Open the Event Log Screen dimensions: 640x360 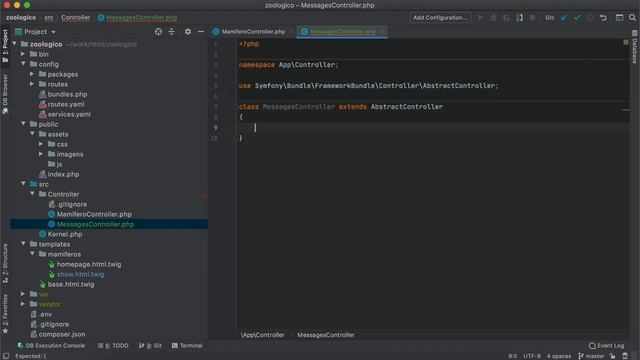(x=606, y=346)
